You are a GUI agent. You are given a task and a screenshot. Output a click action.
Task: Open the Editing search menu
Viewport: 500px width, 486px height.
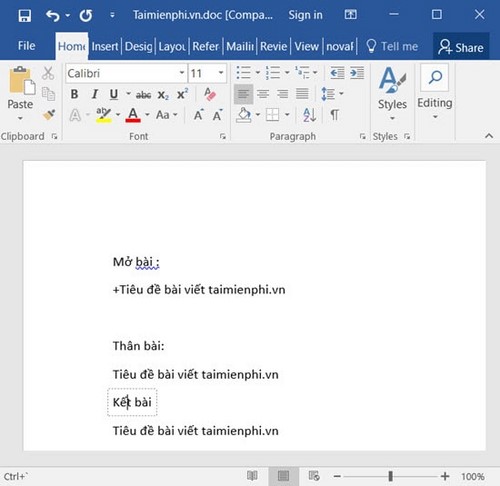tap(435, 92)
